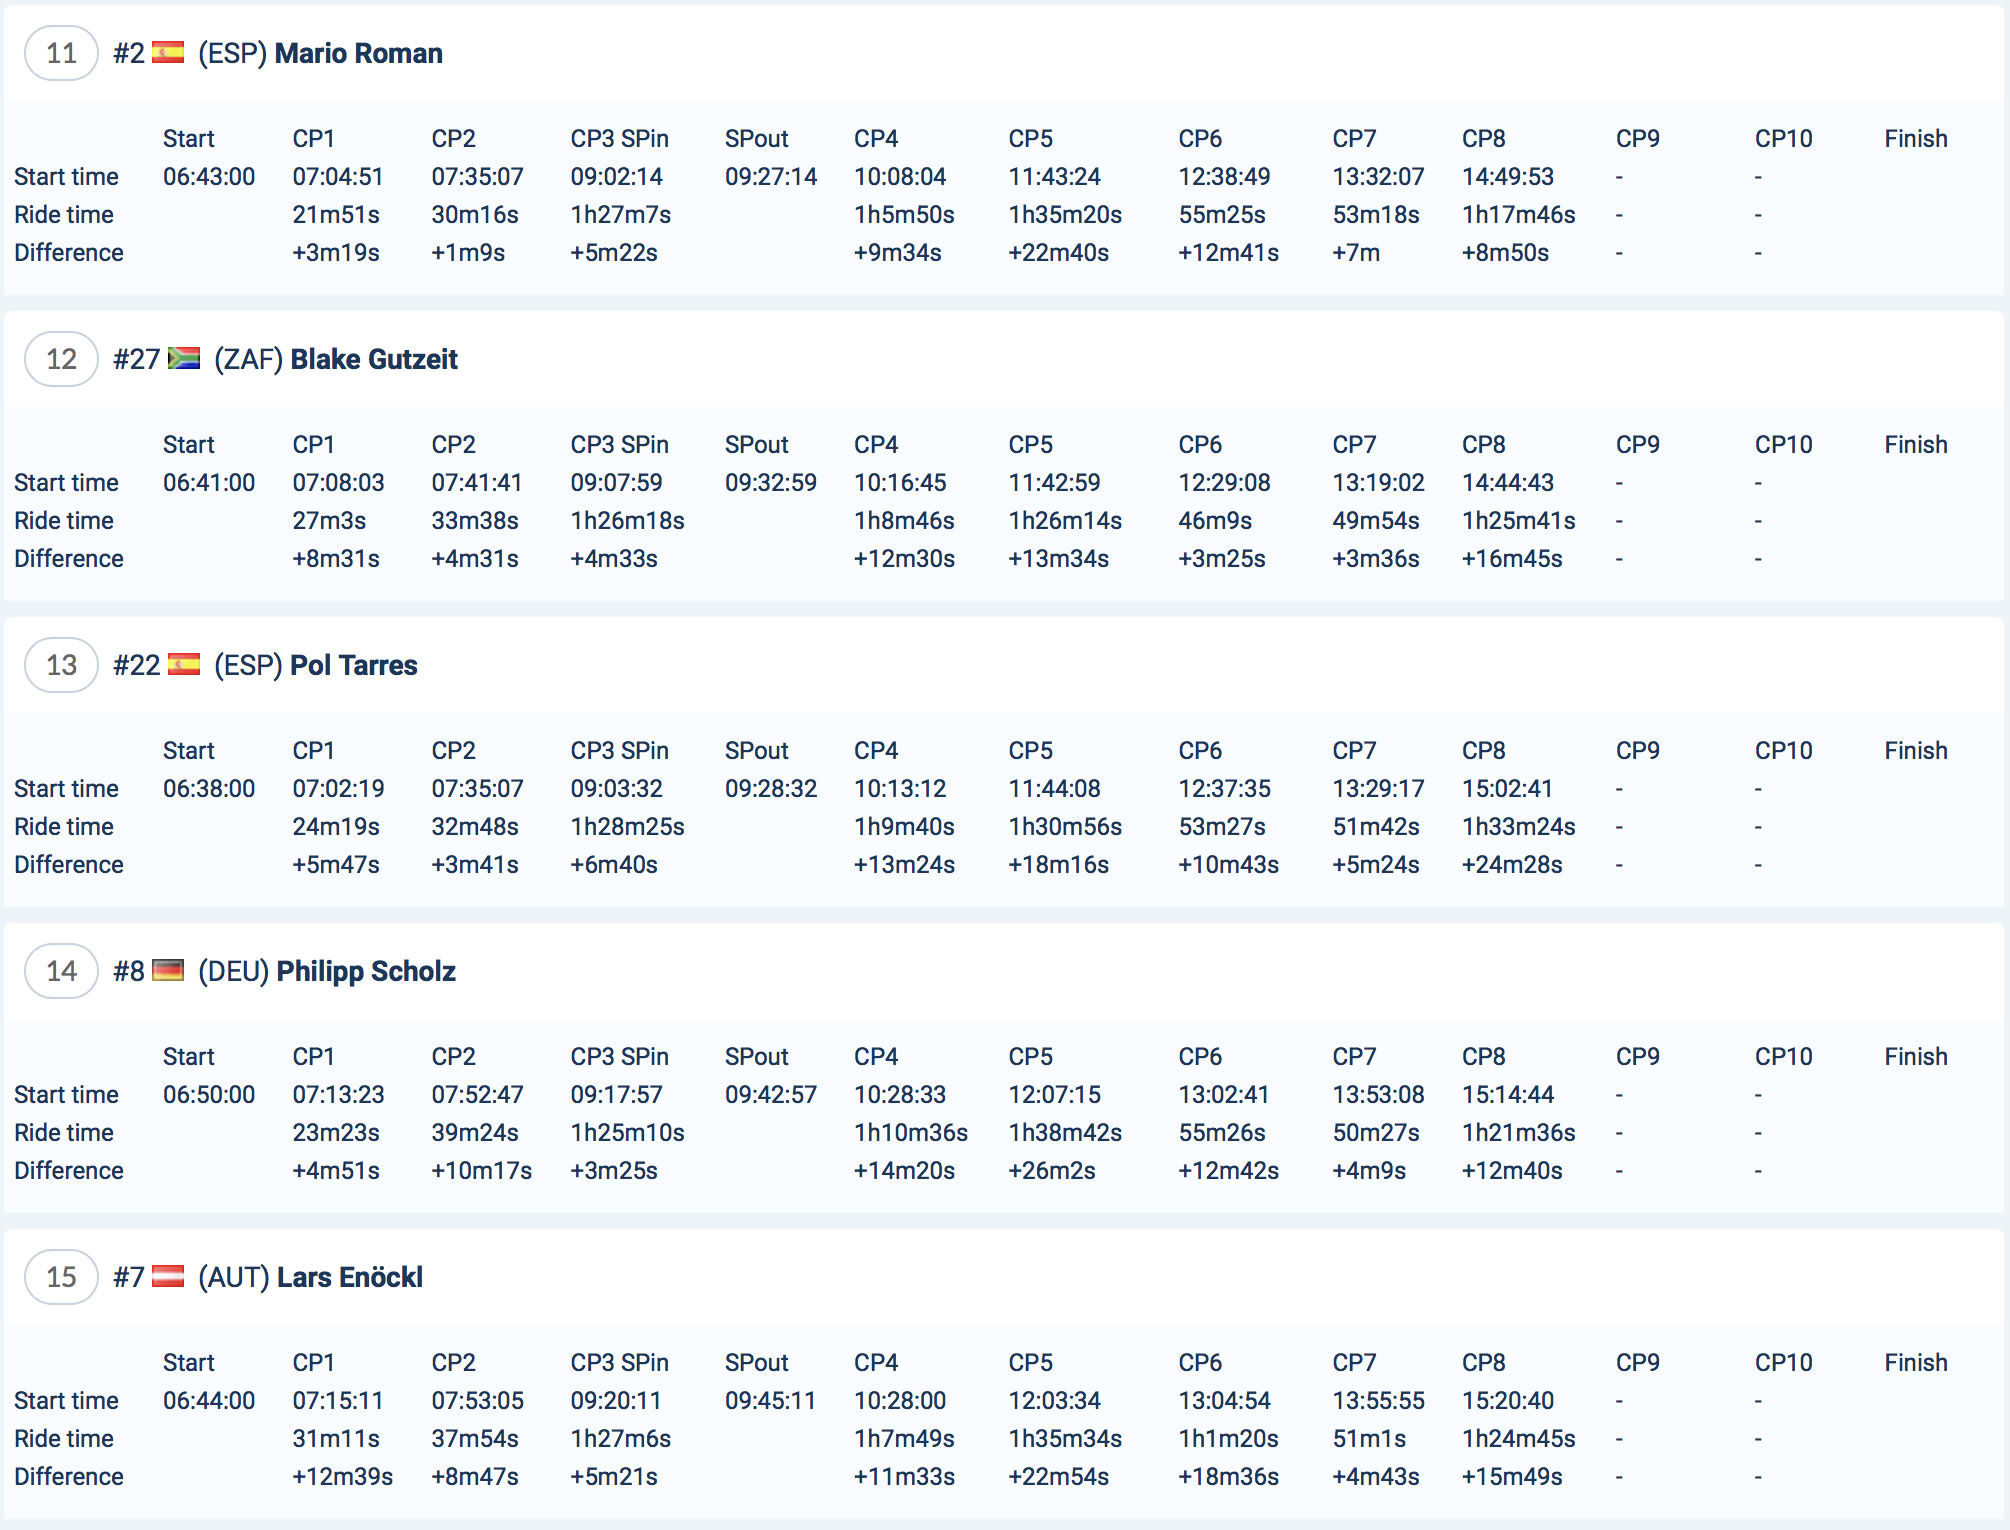2010x1530 pixels.
Task: Click the position 14 circle badge
Action: click(61, 971)
